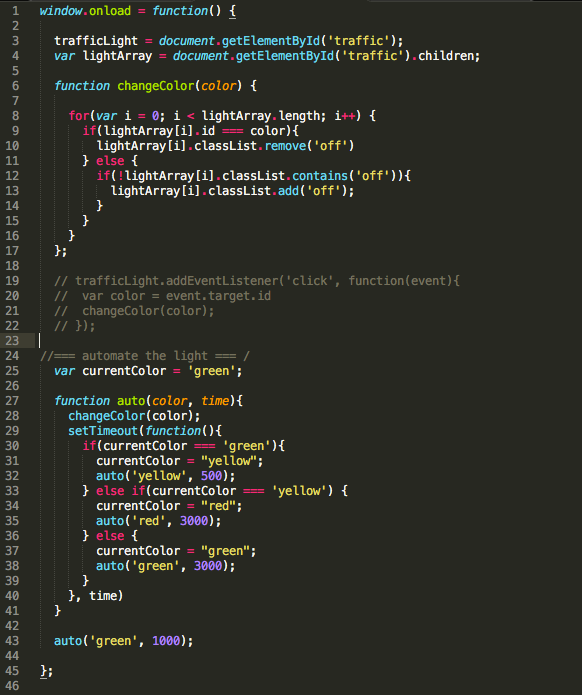This screenshot has width=582, height=695.
Task: Click commented 'changeColor(color);' on line 21
Action: 148,311
